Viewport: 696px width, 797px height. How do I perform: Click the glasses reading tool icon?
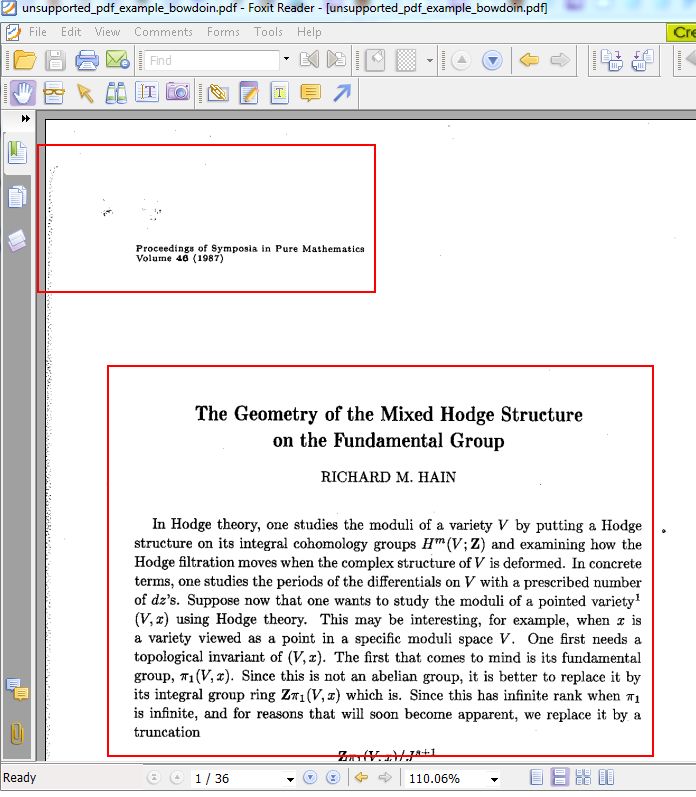click(x=54, y=93)
